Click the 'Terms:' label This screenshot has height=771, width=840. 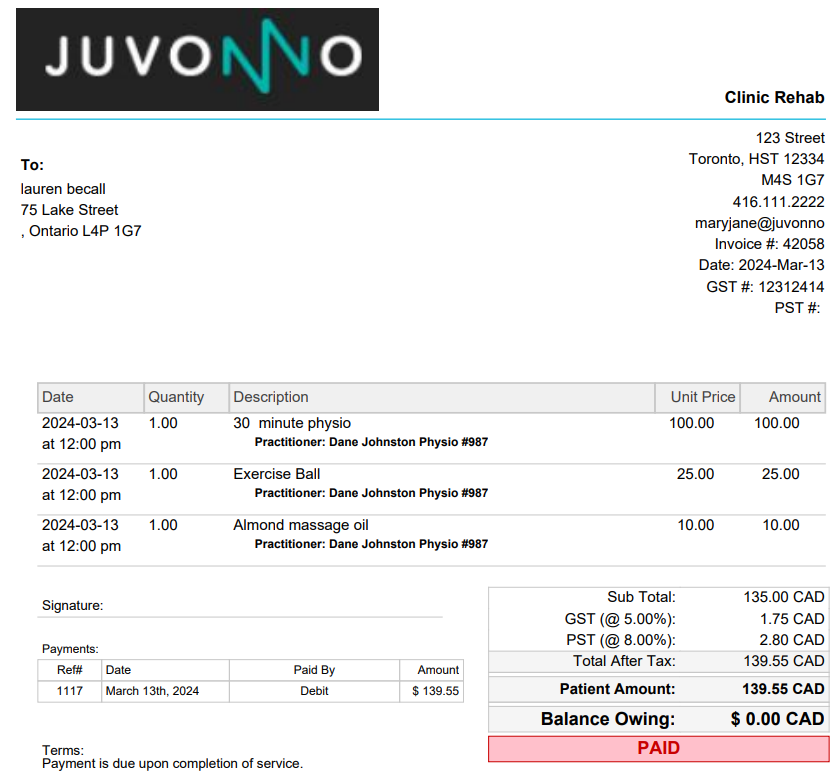coord(63,750)
